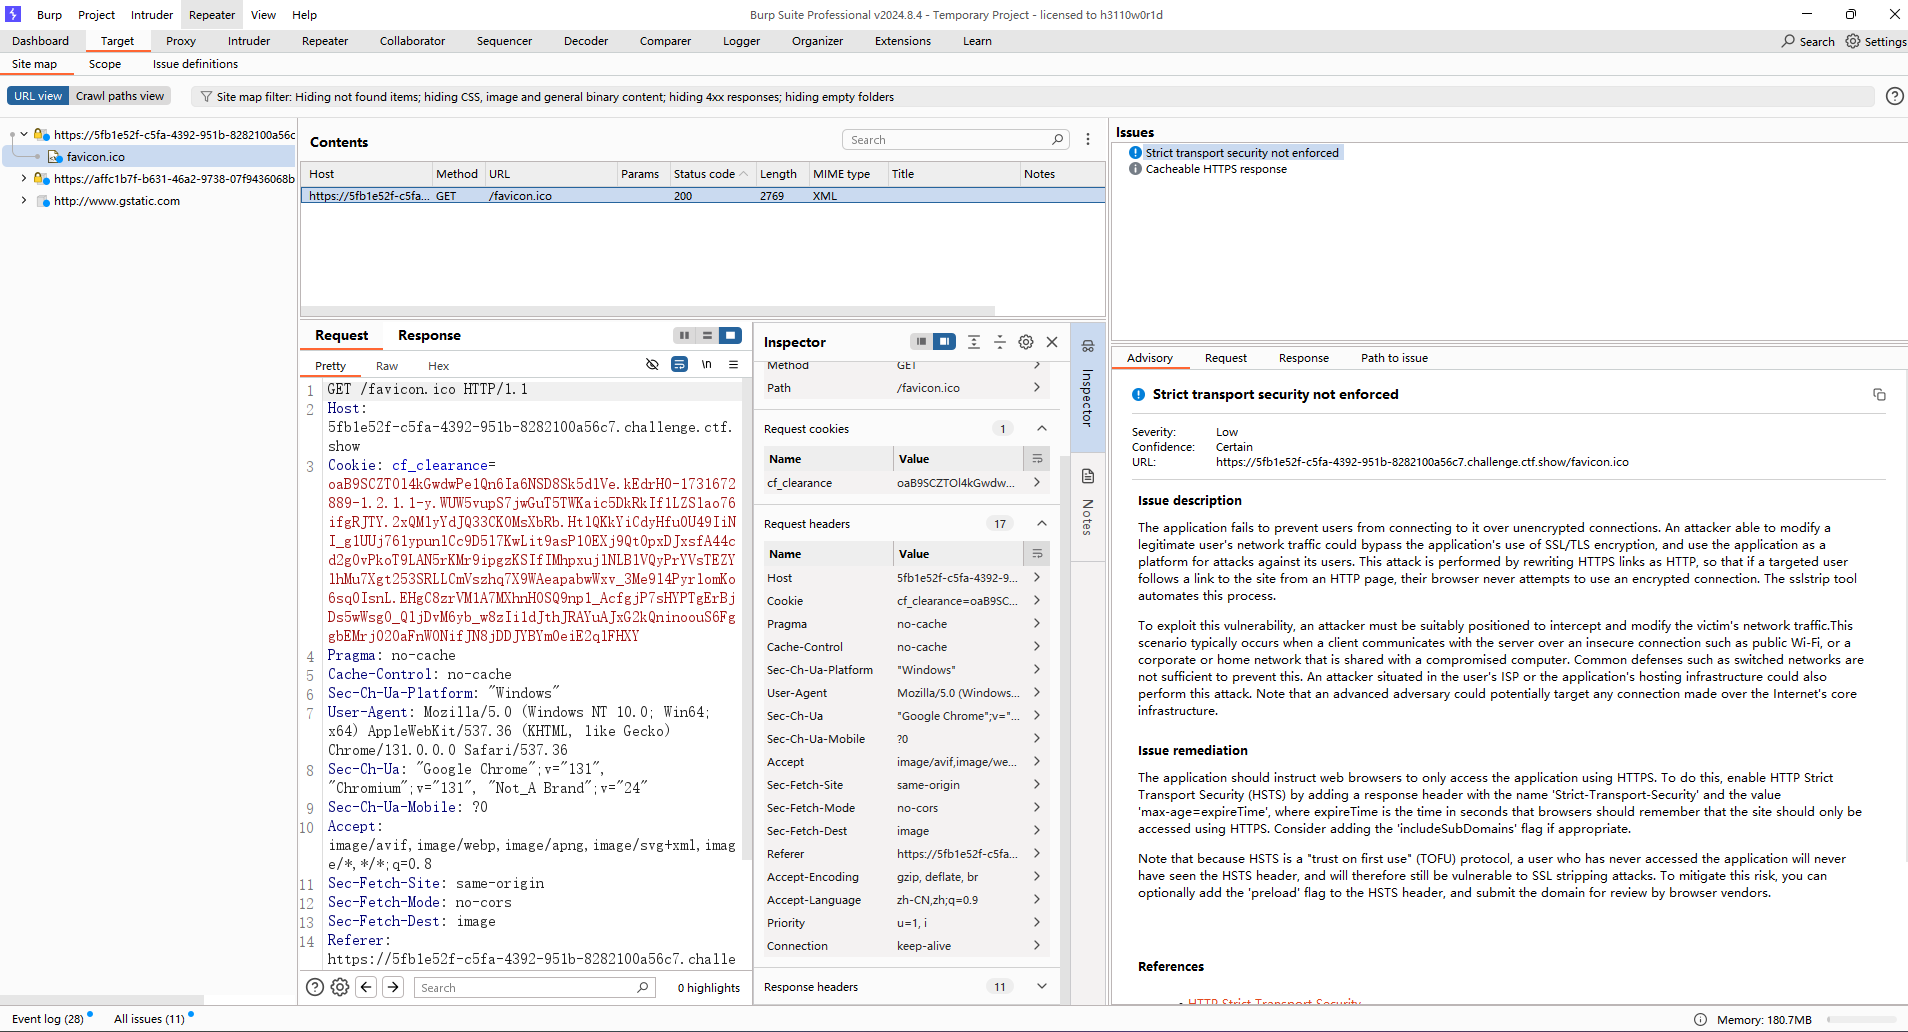This screenshot has width=1908, height=1032.
Task: Expand the affc1b7f host tree node
Action: click(24, 178)
